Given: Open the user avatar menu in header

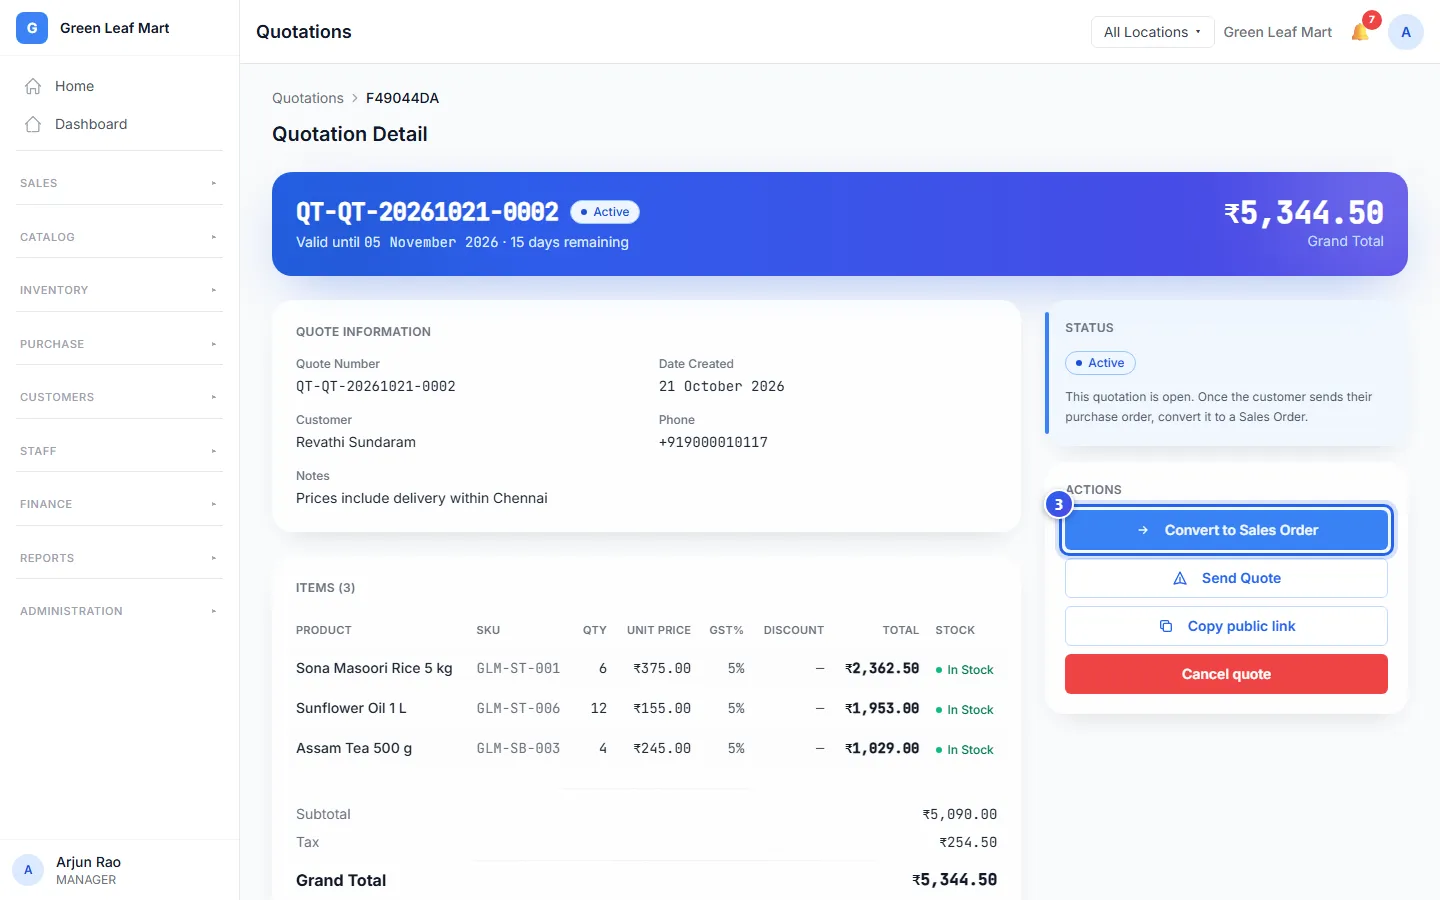Looking at the screenshot, I should click(1405, 32).
